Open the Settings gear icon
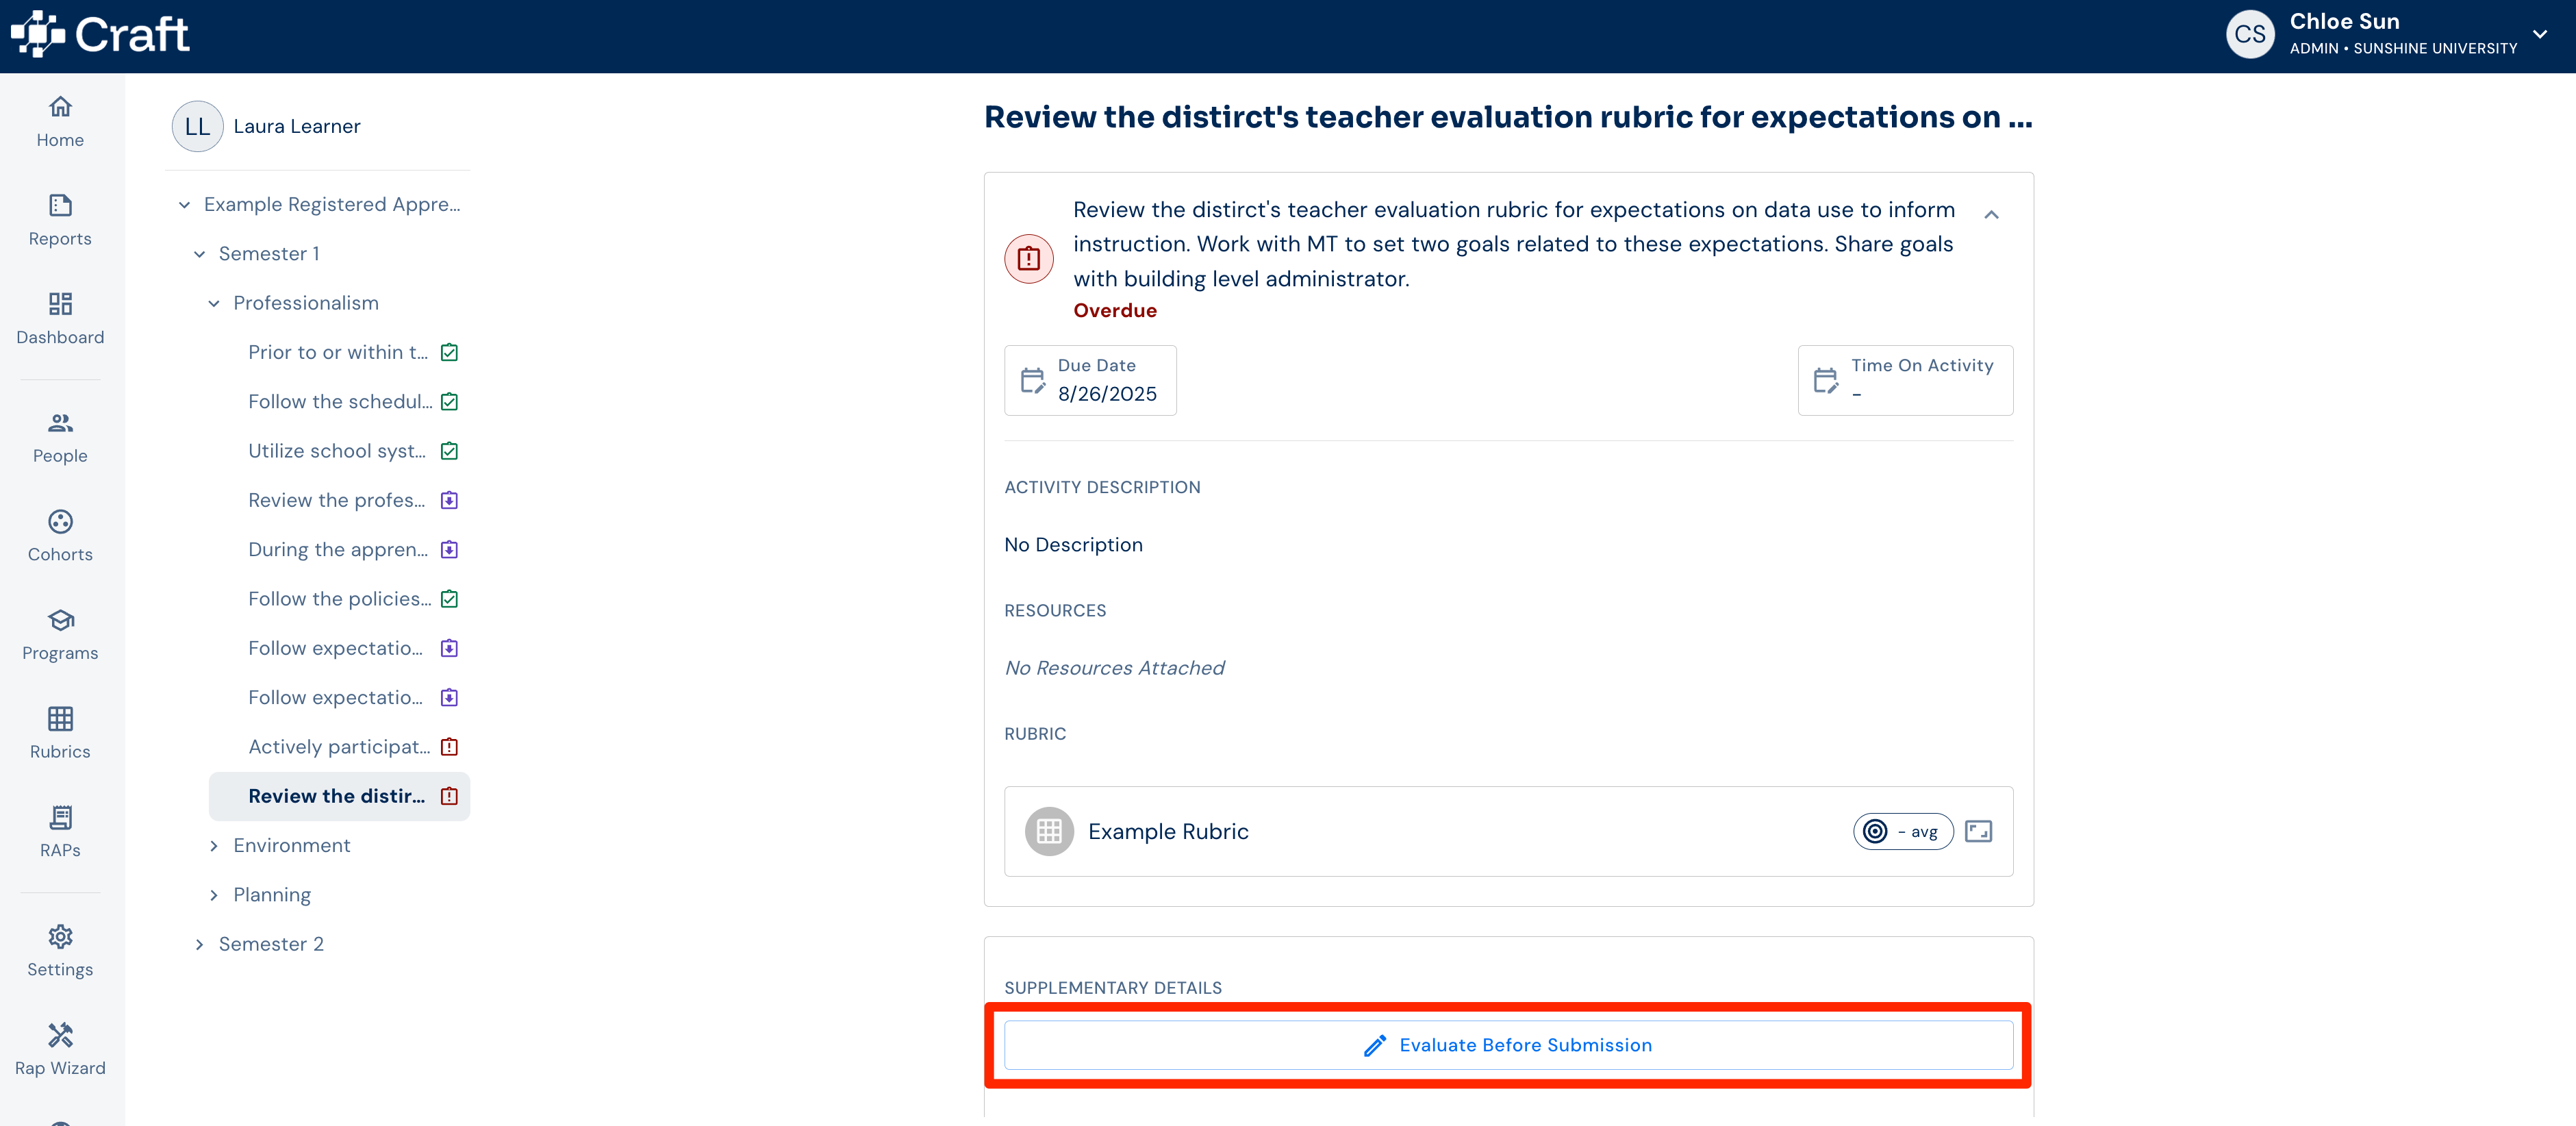The image size is (2576, 1126). (x=60, y=936)
